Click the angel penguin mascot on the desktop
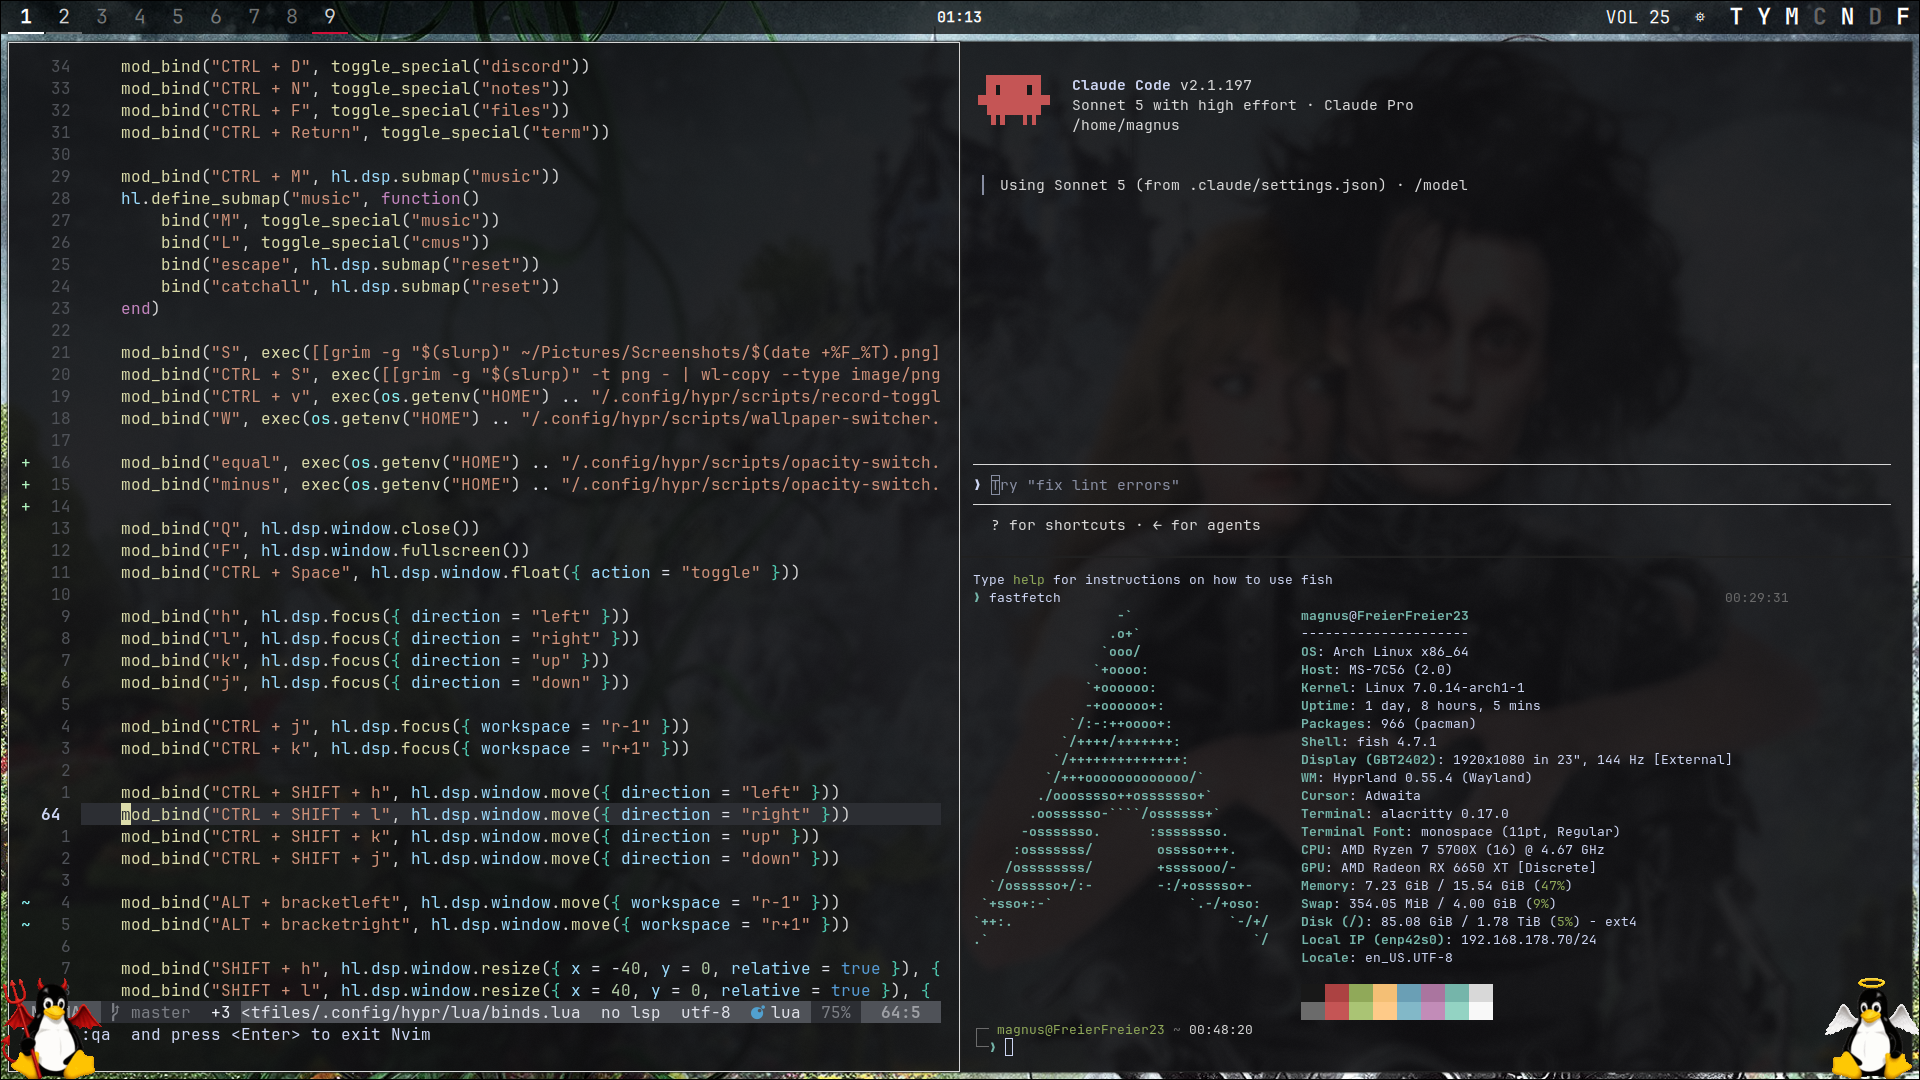 pos(1871,1027)
